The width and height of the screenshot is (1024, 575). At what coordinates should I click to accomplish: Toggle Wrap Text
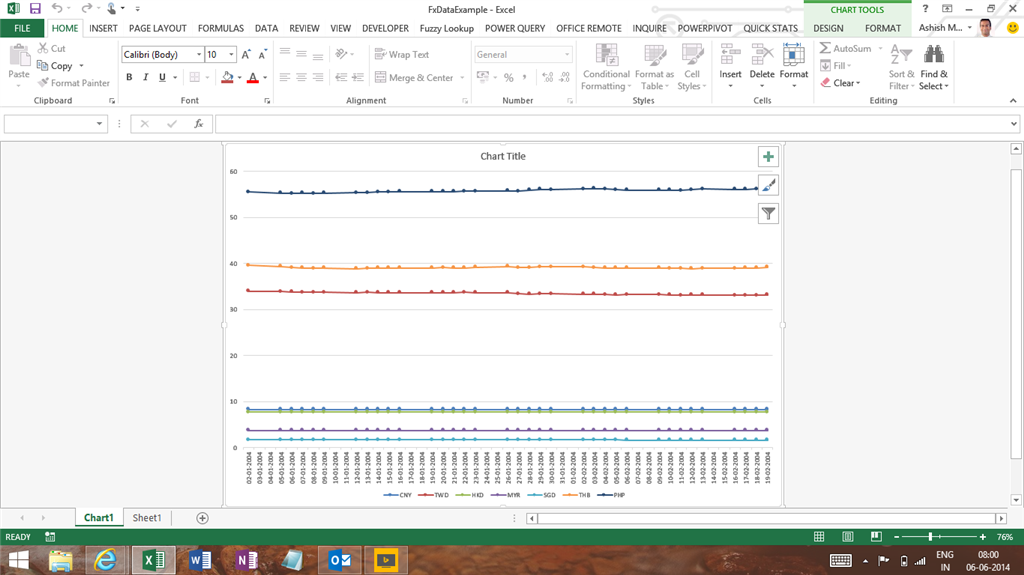(x=402, y=54)
